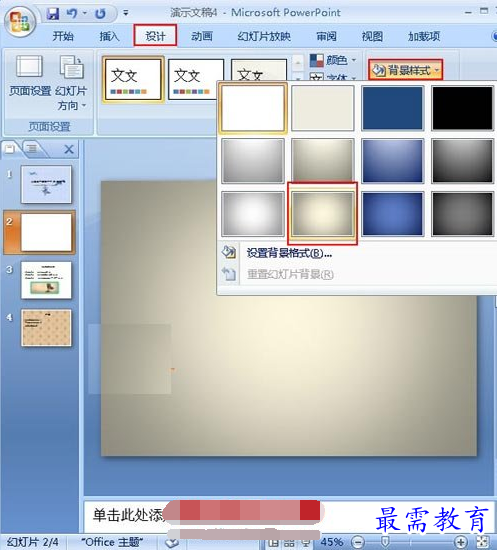The height and width of the screenshot is (551, 497).
Task: Close the slide thumbnails pane
Action: 69,149
